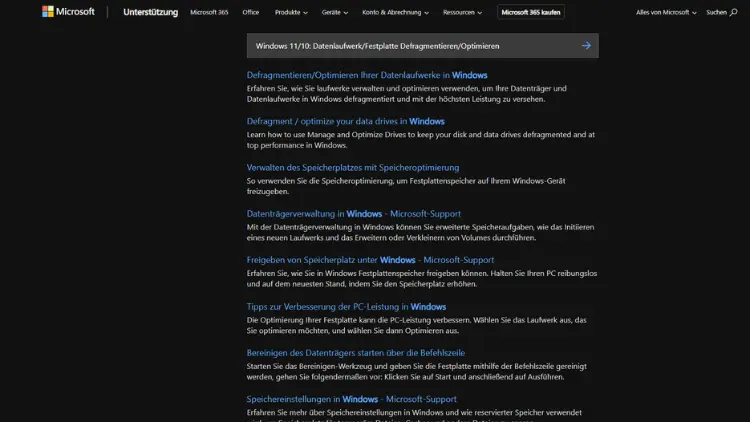This screenshot has width=750, height=422.
Task: Click description 'Mit der Datenträgerverwaltung in Windows können'
Action: click(x=420, y=232)
